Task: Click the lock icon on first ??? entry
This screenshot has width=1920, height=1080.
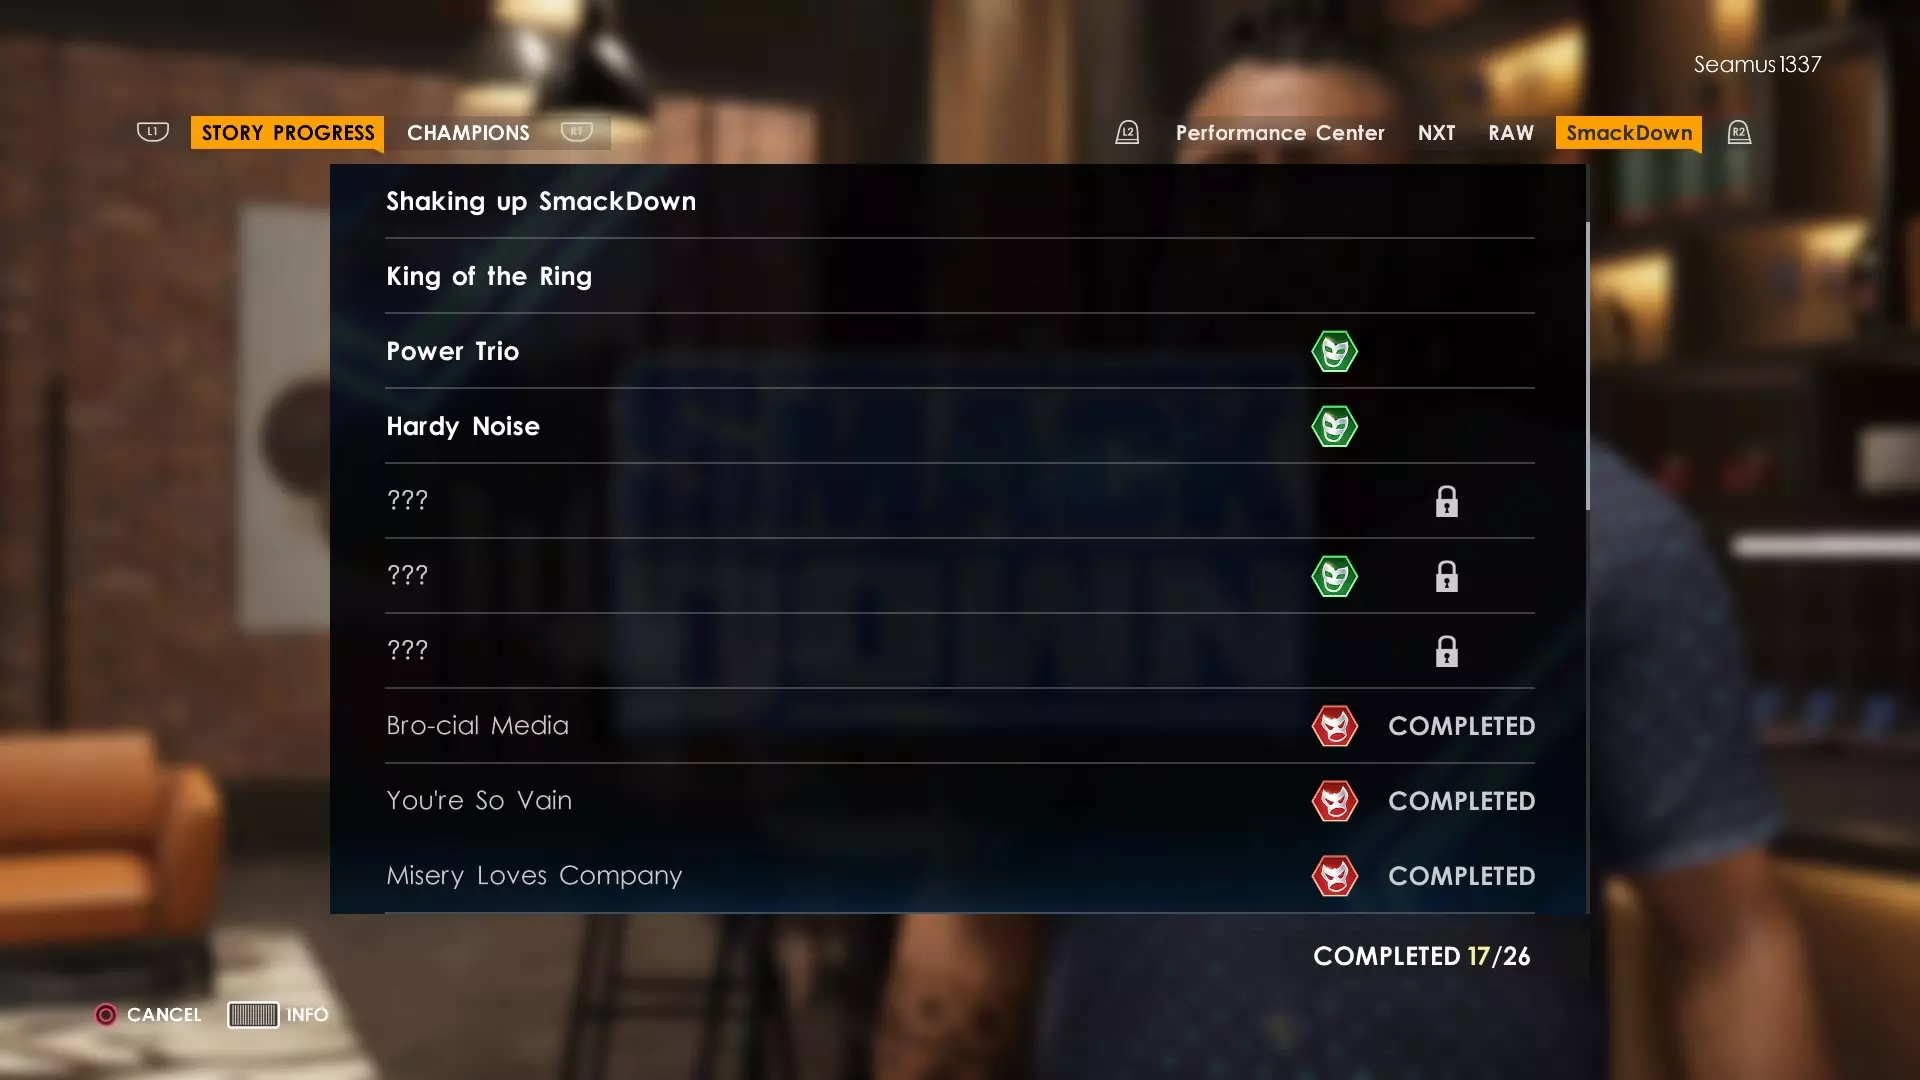Action: coord(1447,501)
